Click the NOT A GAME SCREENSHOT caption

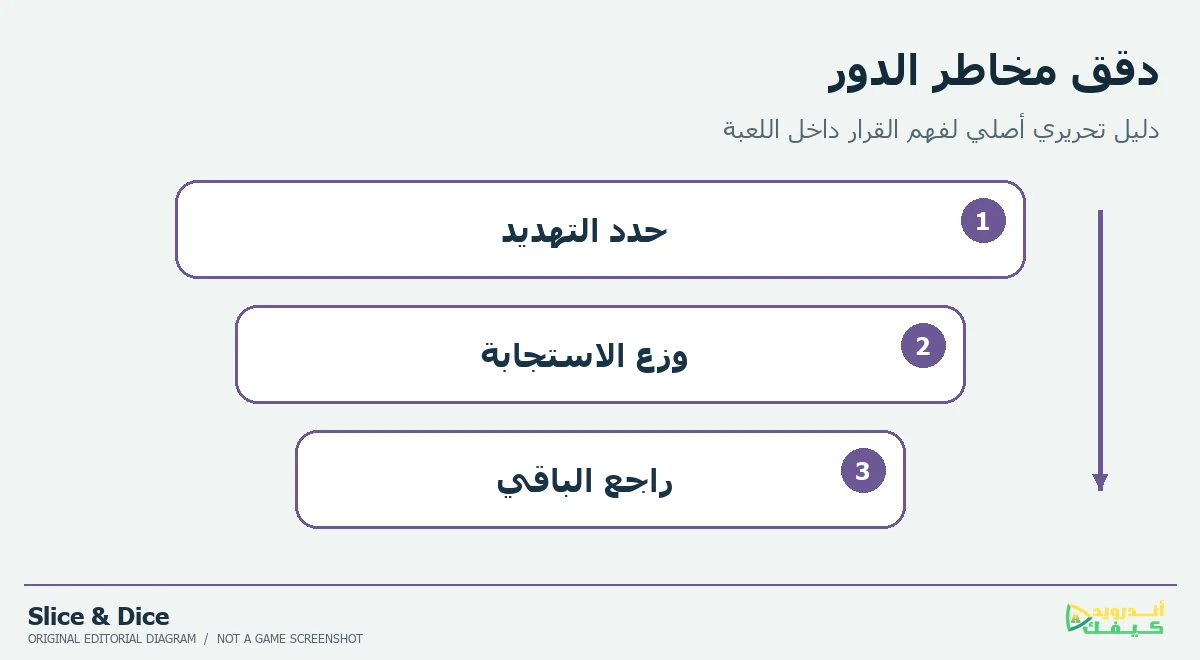[290, 639]
